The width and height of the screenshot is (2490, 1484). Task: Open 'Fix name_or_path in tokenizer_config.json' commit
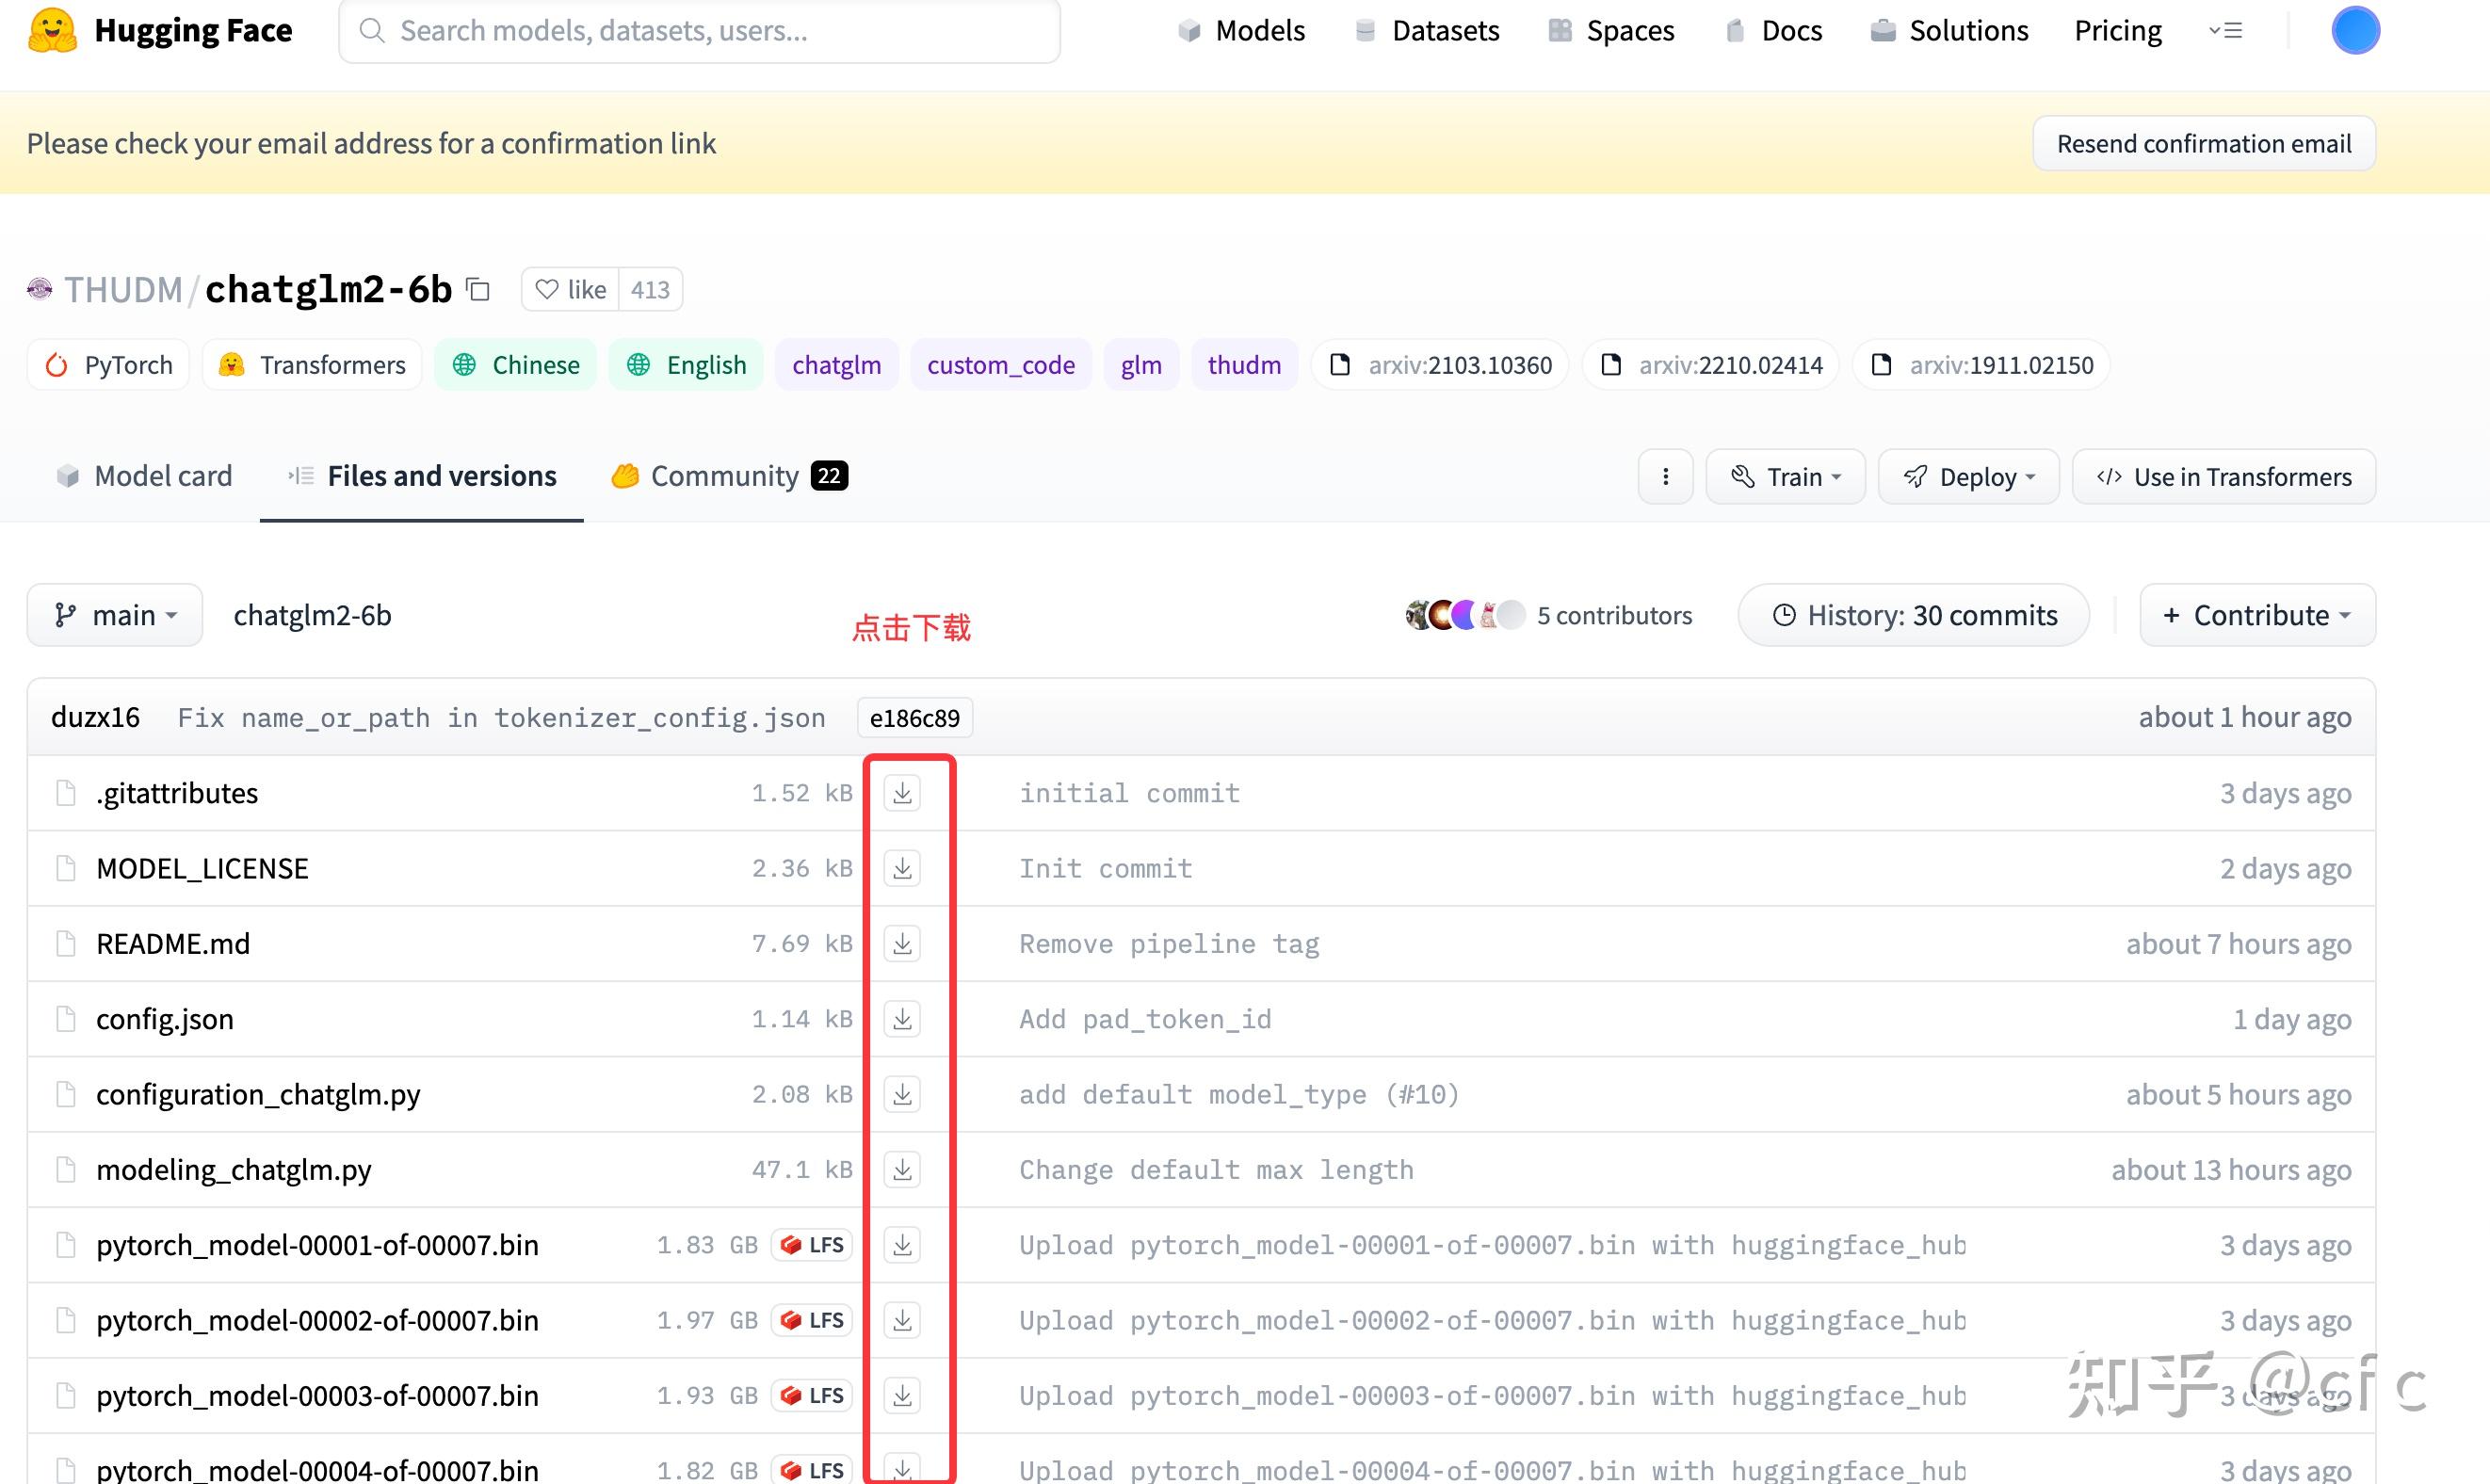tap(501, 718)
